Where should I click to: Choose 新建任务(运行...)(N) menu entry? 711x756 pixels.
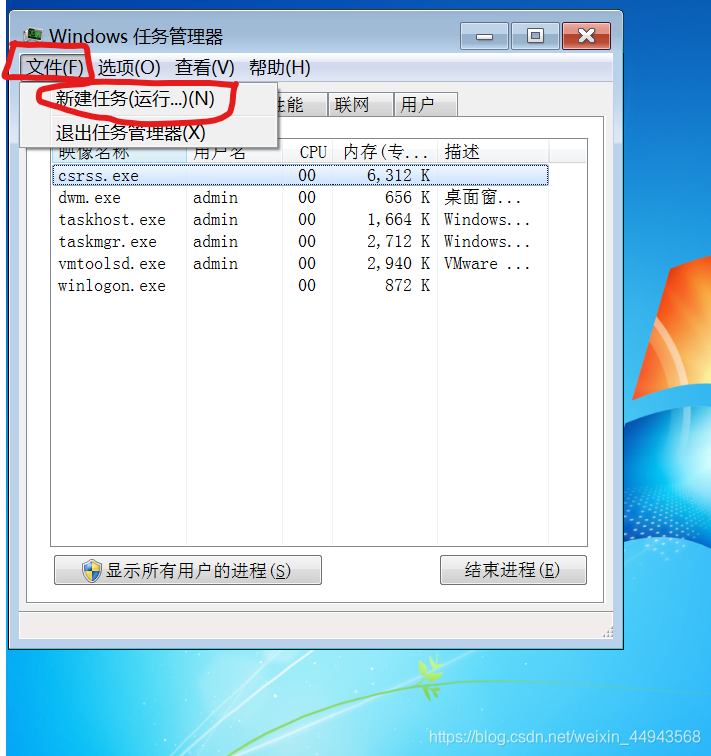148,99
